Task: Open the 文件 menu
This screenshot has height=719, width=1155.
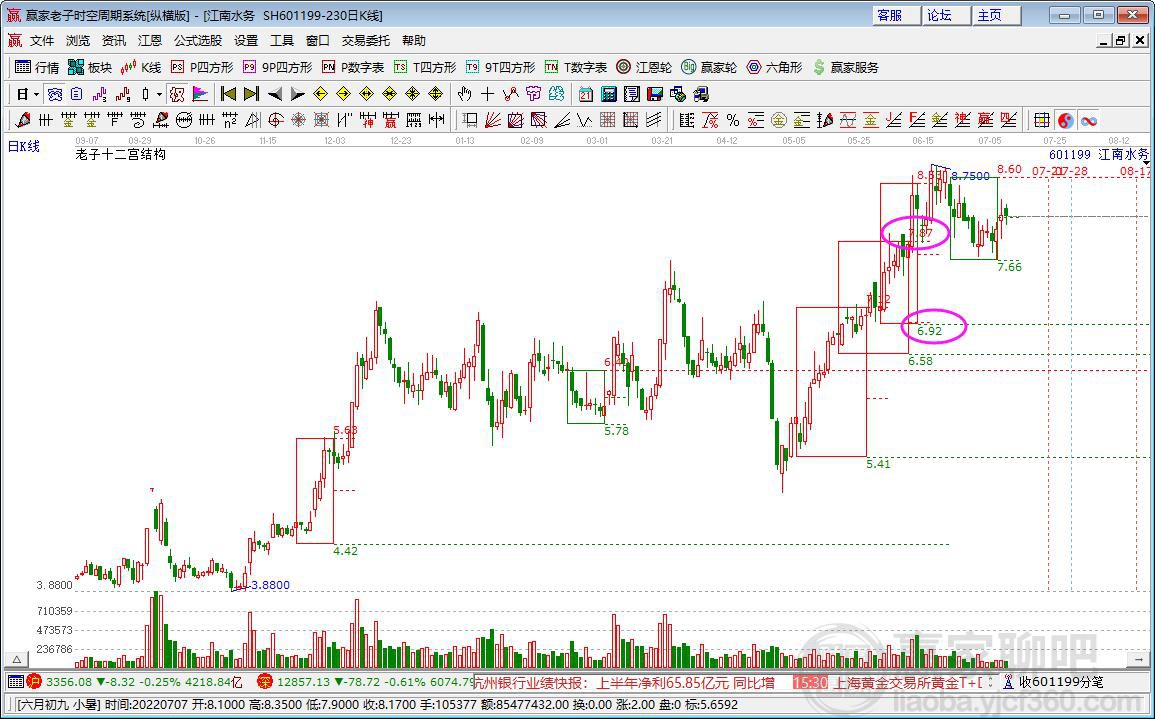Action: 42,41
